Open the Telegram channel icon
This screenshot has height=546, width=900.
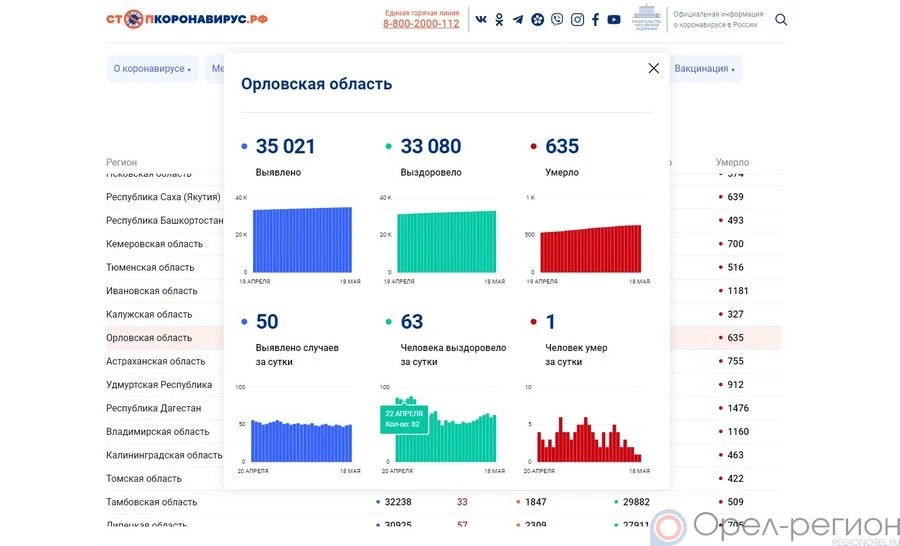point(517,20)
